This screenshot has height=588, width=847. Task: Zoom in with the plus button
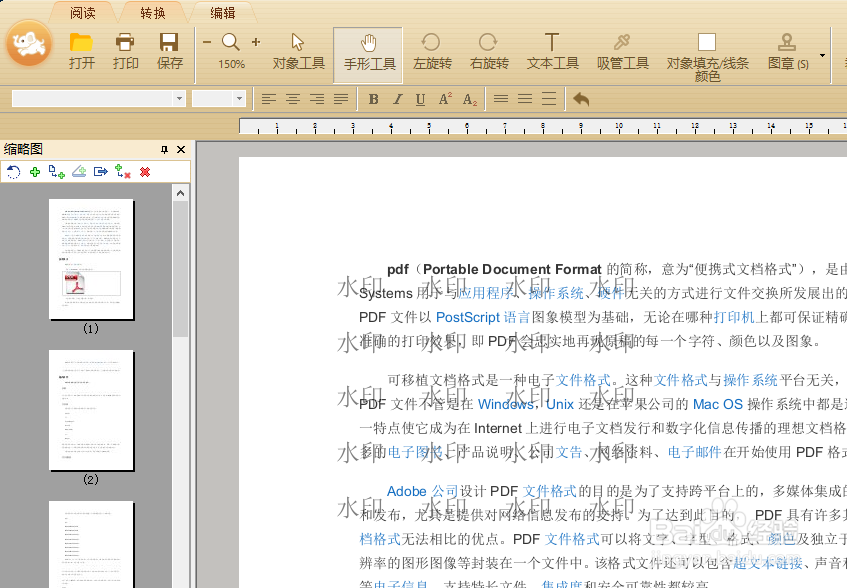coord(256,42)
